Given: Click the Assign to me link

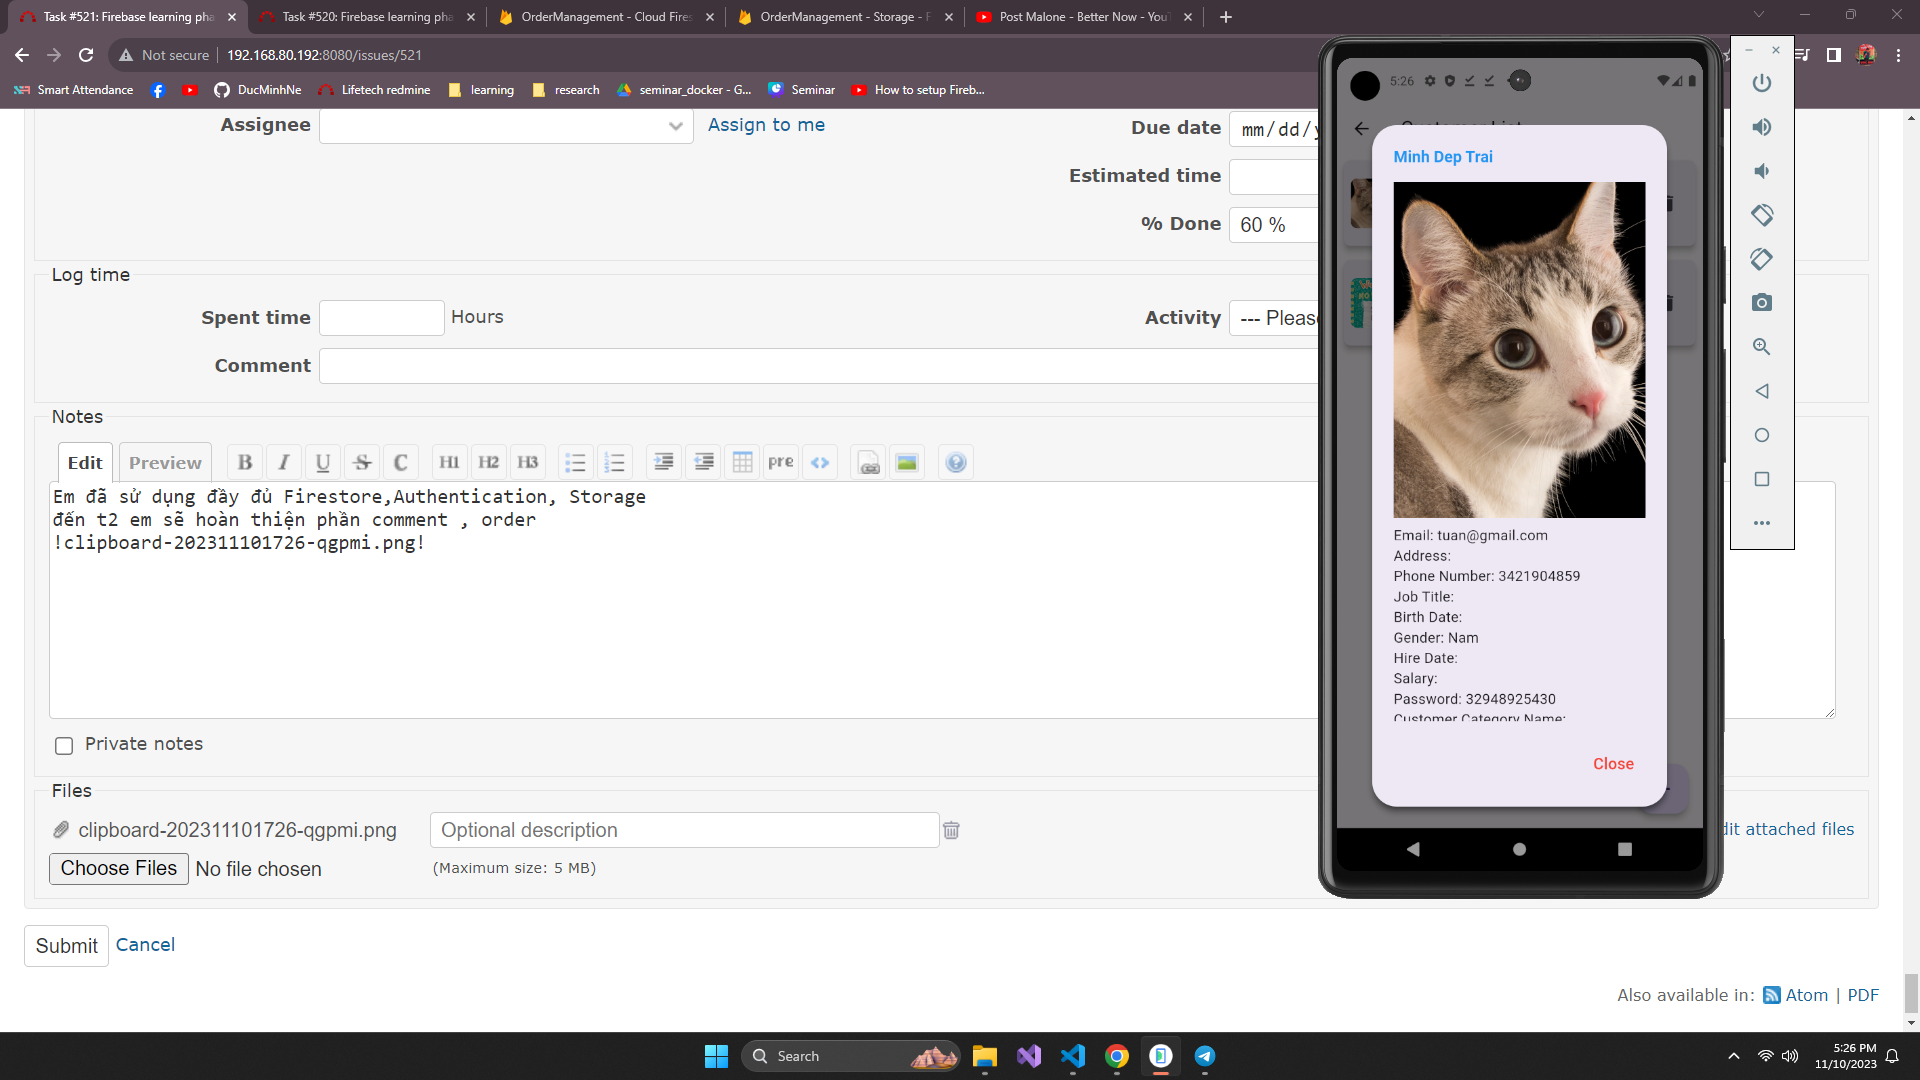Looking at the screenshot, I should tap(766, 125).
